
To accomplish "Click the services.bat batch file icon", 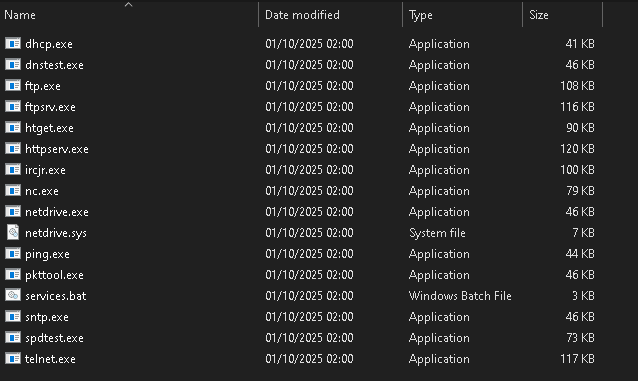I will [x=13, y=295].
